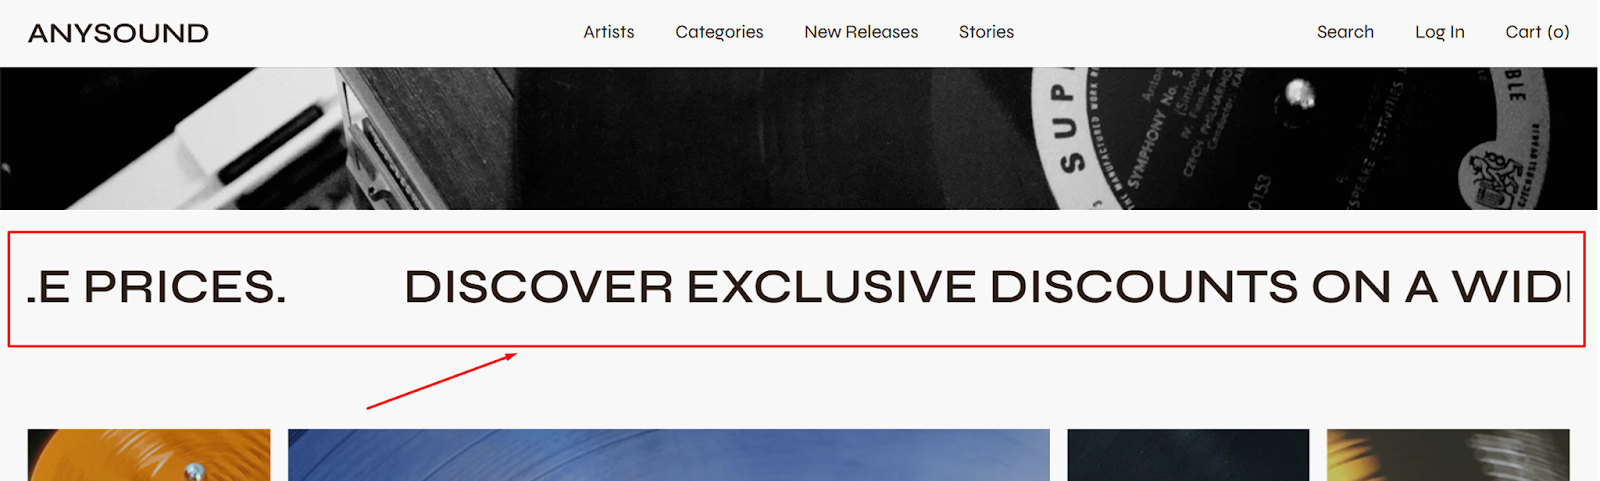Open the Stories page link
1600x481 pixels.
click(x=986, y=32)
